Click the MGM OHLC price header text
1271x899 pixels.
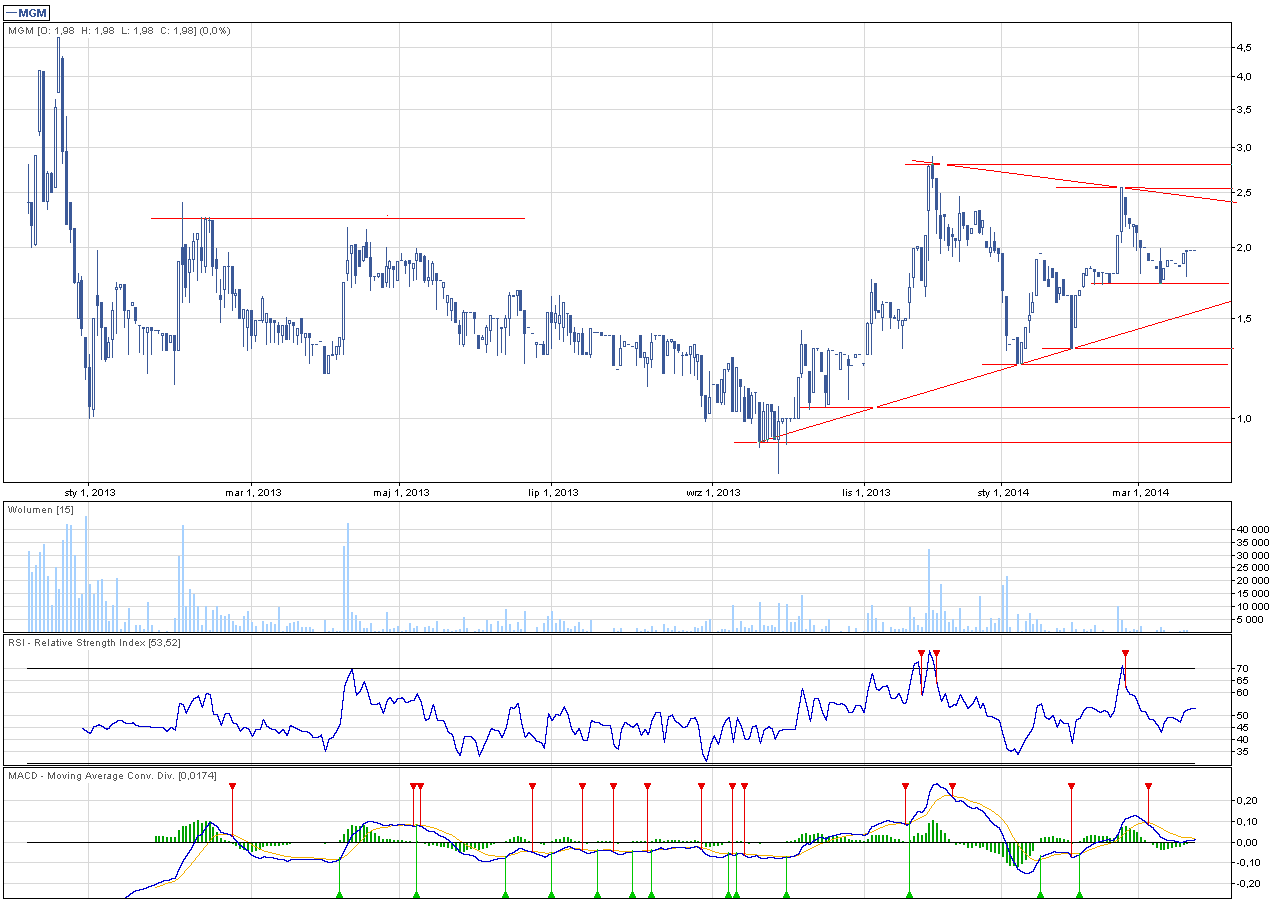(x=119, y=31)
